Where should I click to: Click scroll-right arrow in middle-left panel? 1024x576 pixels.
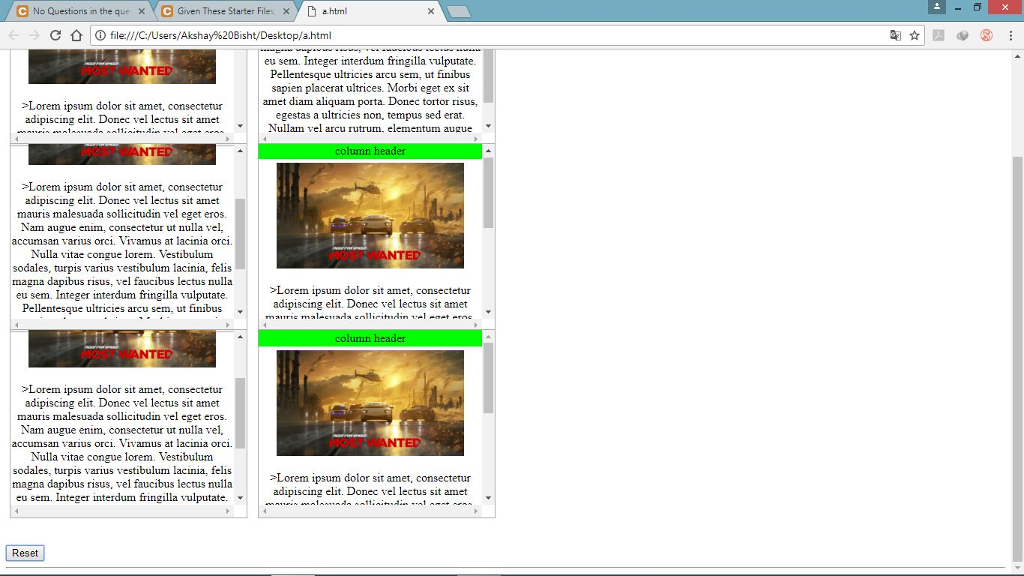(228, 325)
